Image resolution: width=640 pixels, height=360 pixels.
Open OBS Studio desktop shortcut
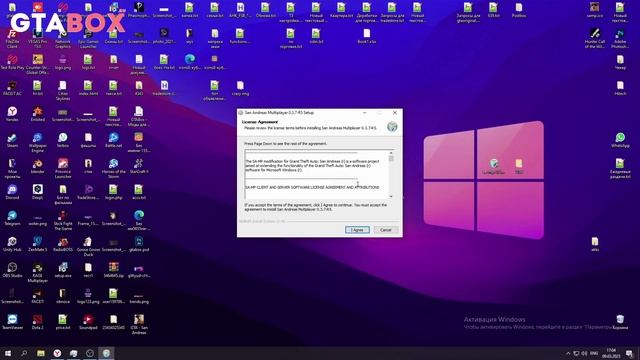pyautogui.click(x=12, y=270)
